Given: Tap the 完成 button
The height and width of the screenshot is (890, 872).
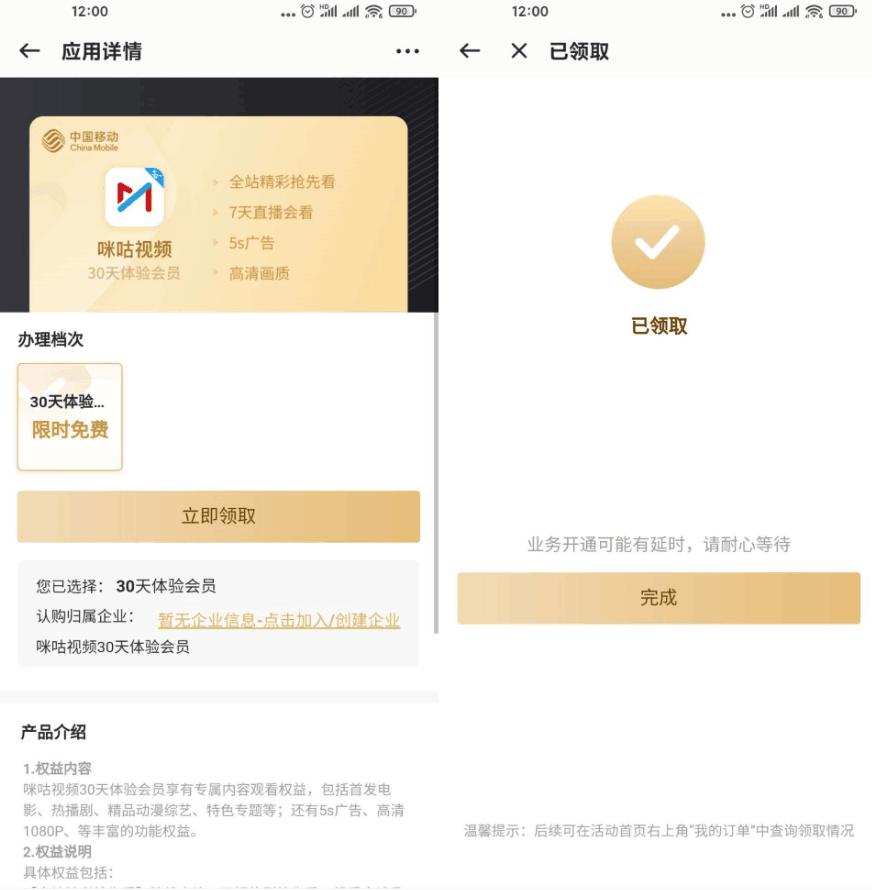Looking at the screenshot, I should coord(659,598).
